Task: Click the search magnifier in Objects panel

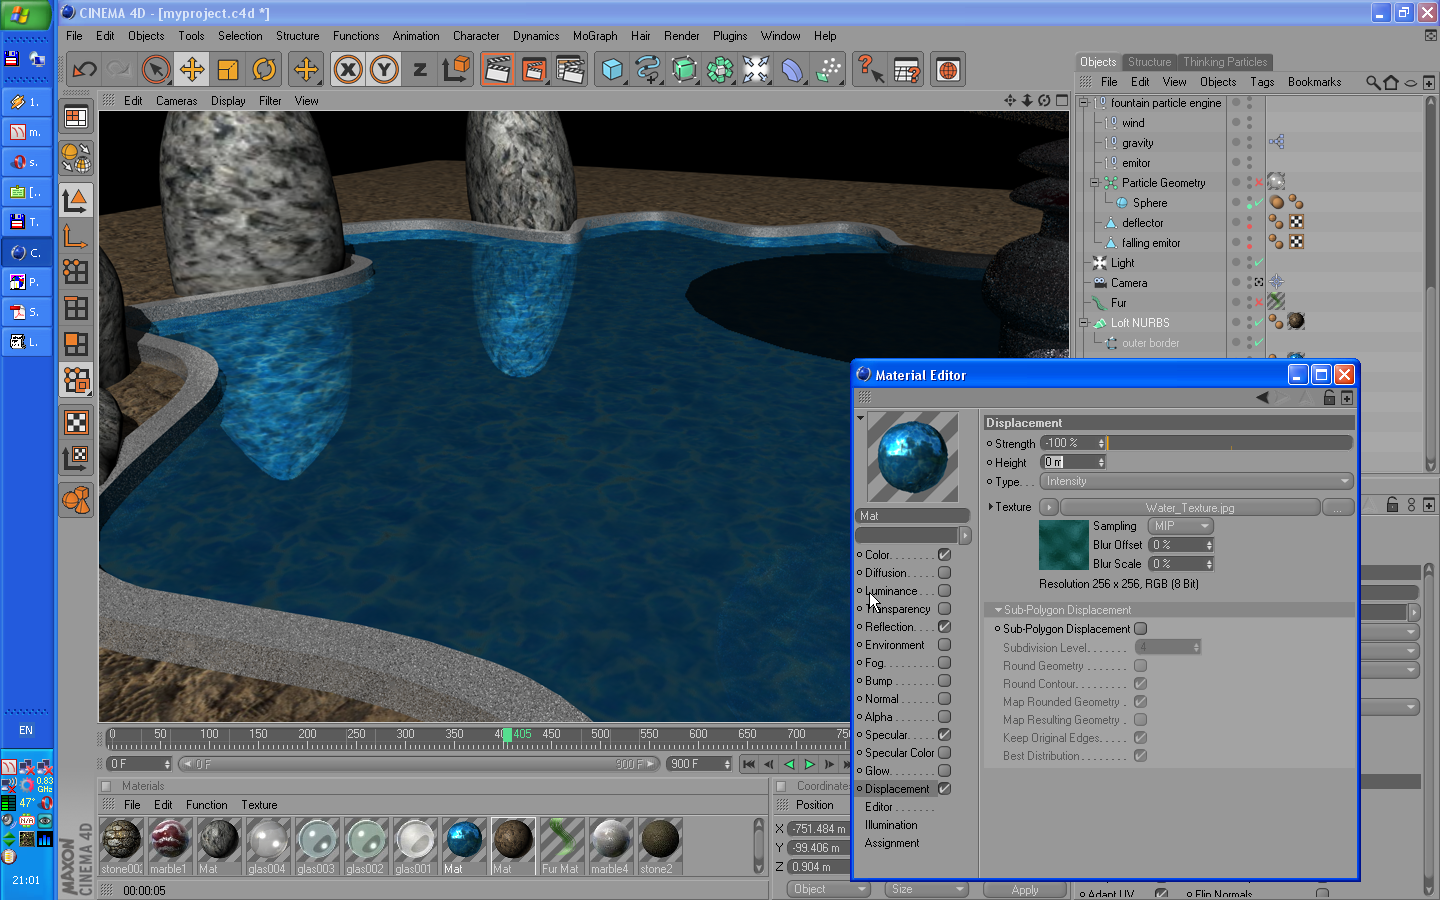Action: (x=1373, y=82)
